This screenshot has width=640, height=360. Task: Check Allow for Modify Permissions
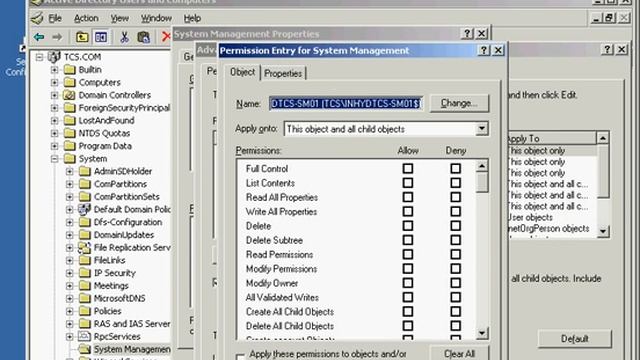[408, 269]
